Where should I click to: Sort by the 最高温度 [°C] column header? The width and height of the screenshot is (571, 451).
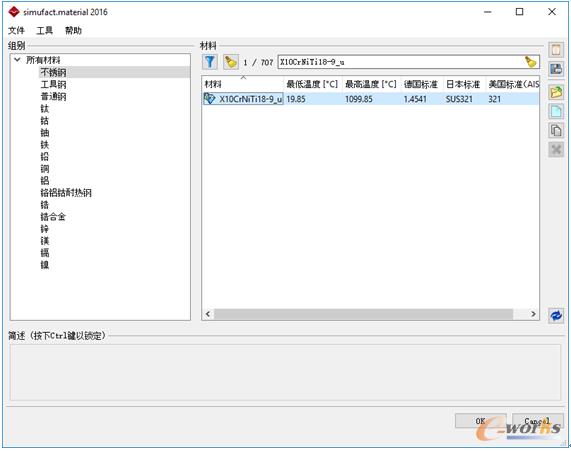[x=371, y=85]
